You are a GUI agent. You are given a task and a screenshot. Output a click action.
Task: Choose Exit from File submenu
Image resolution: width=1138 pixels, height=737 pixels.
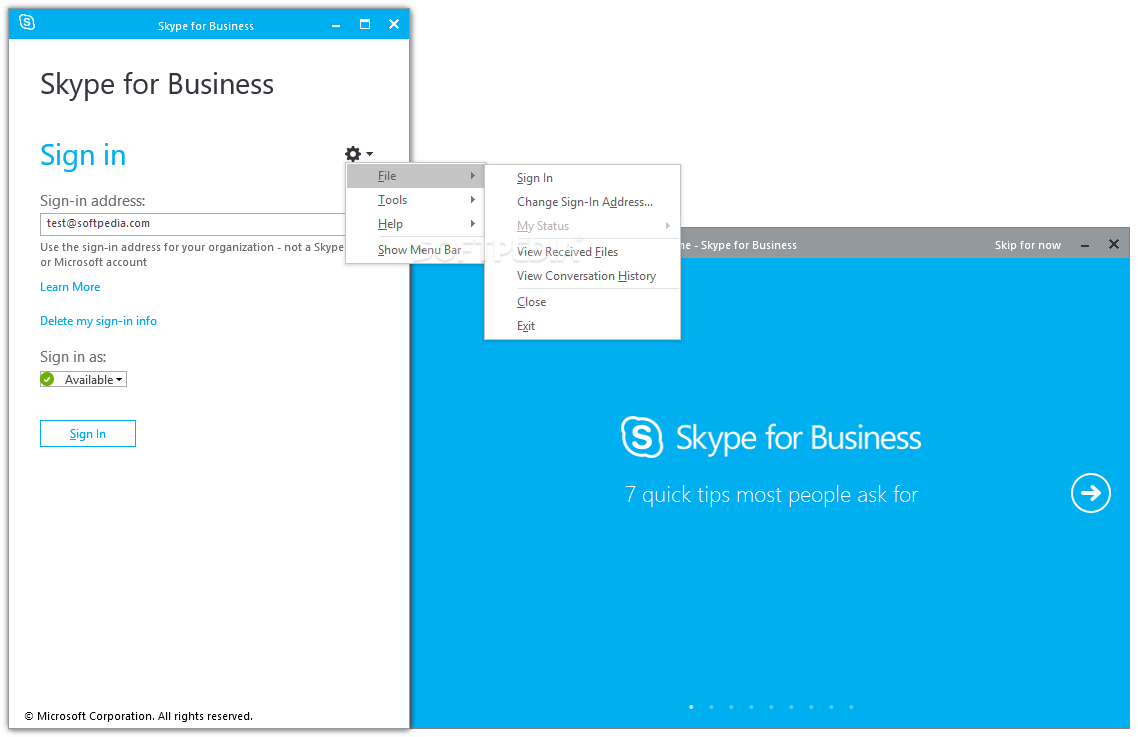click(x=582, y=326)
